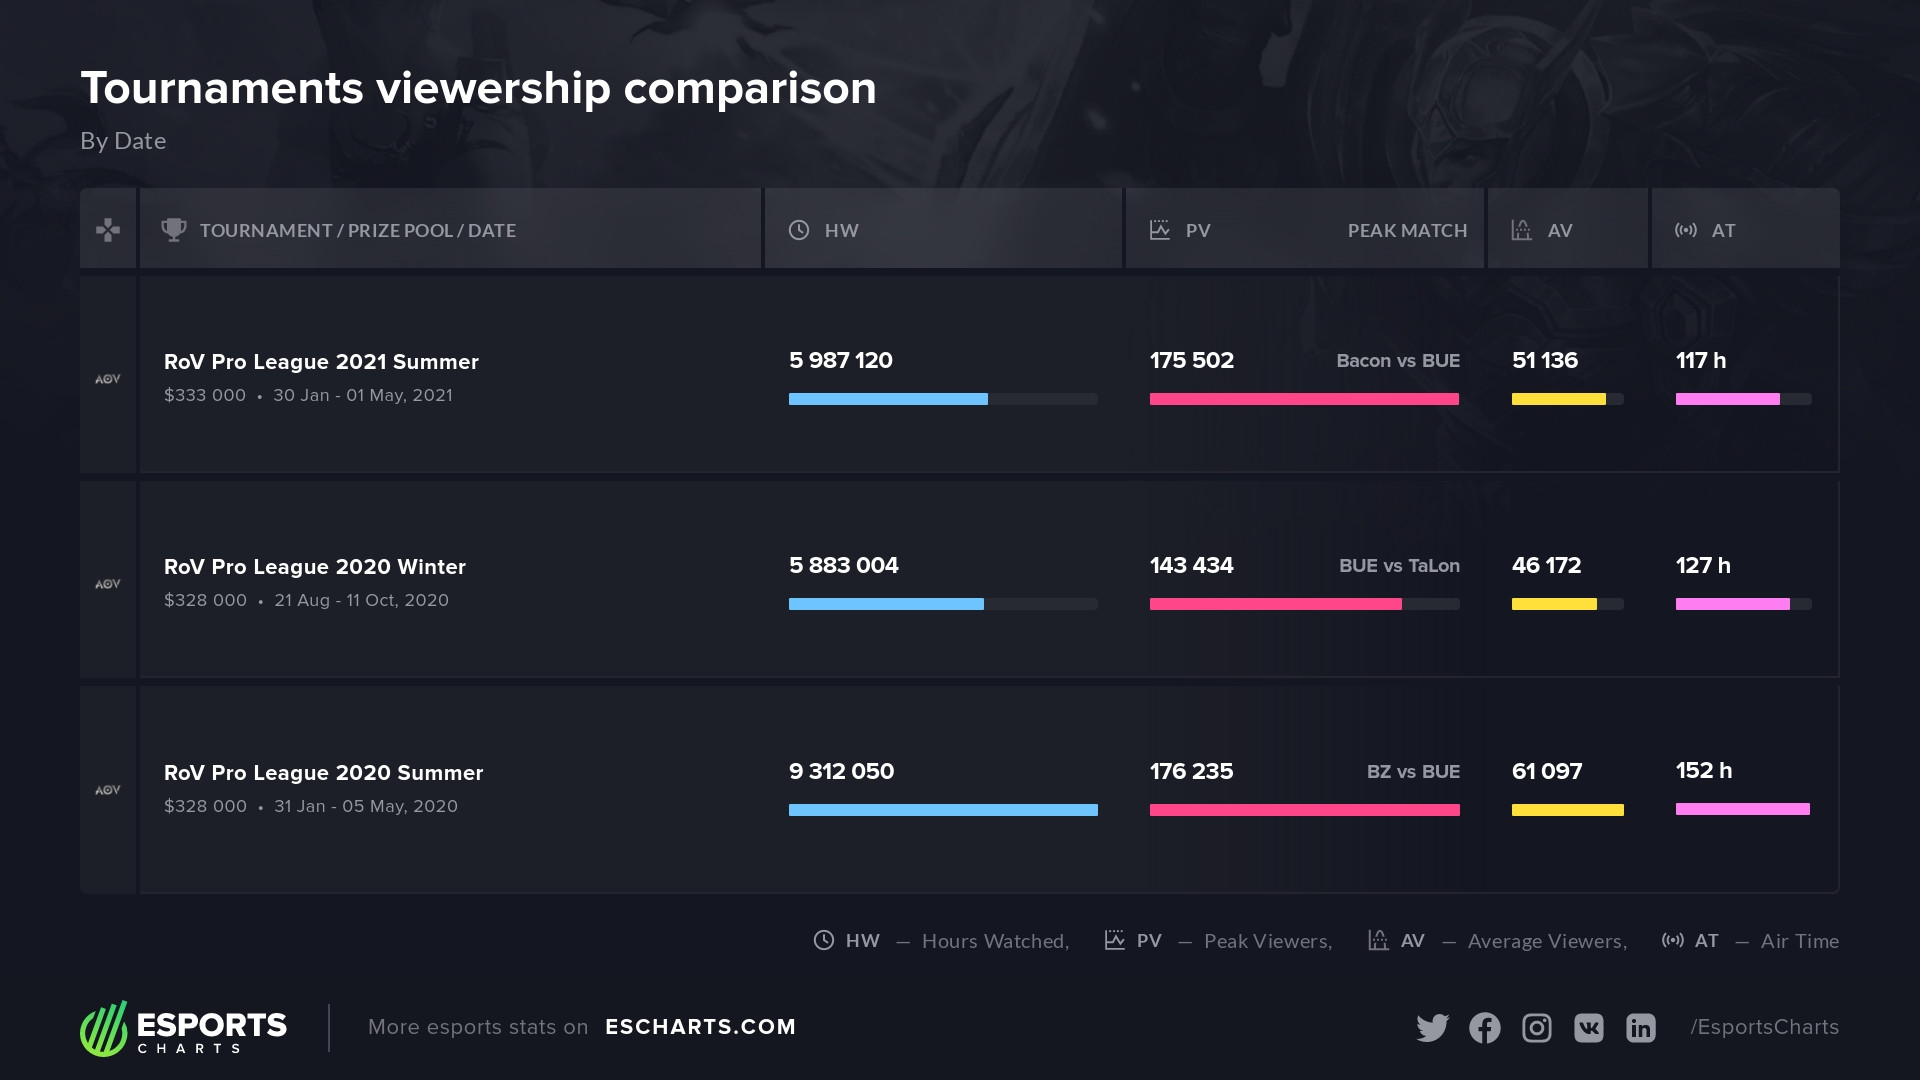Click the RoV Pro League 2020 Winter title
The height and width of the screenshot is (1080, 1920).
315,567
